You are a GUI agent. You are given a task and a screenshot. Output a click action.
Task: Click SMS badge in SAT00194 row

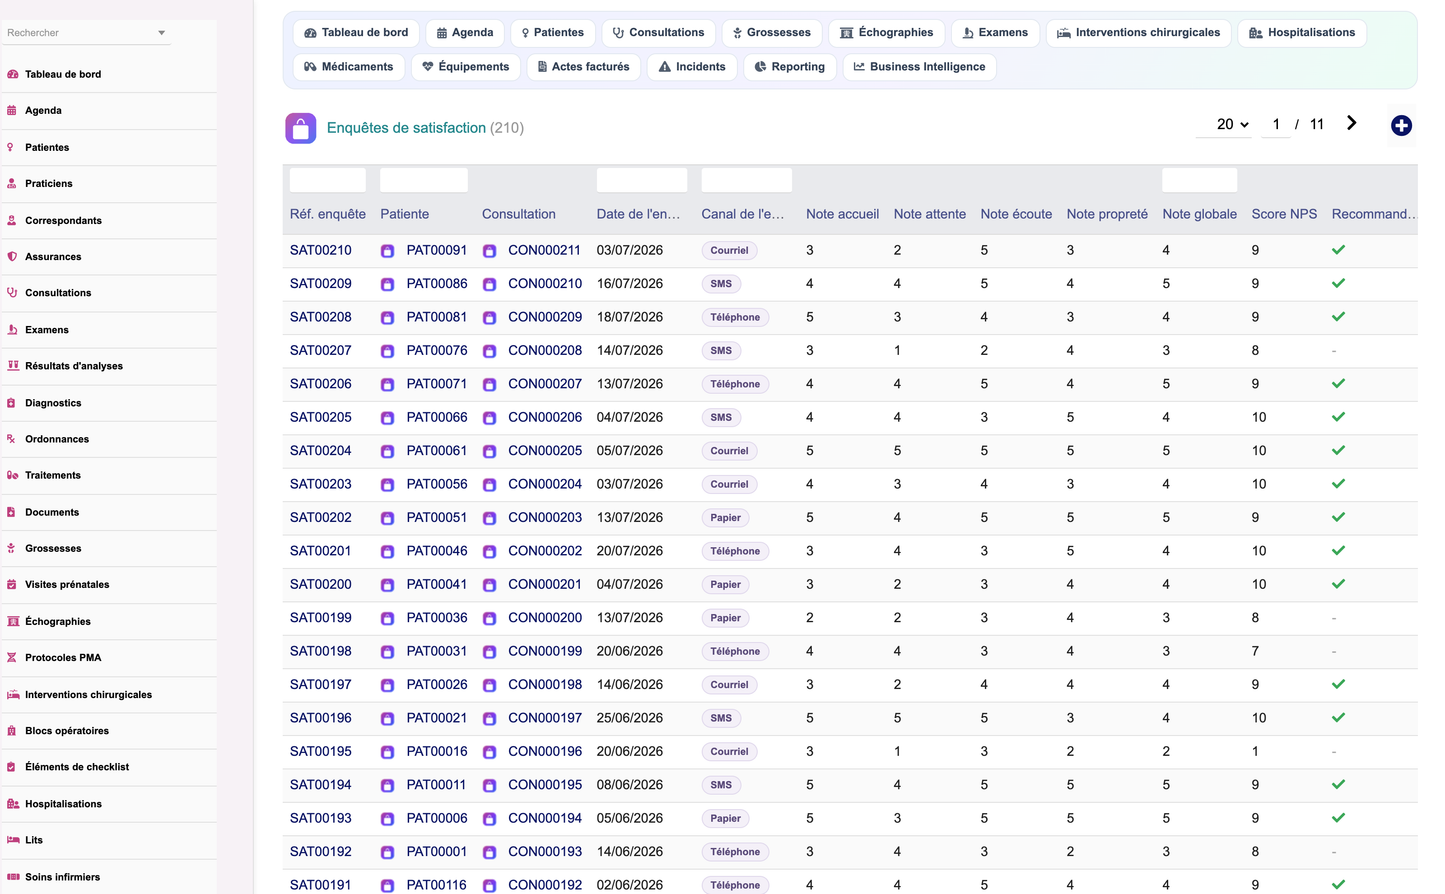pos(721,785)
